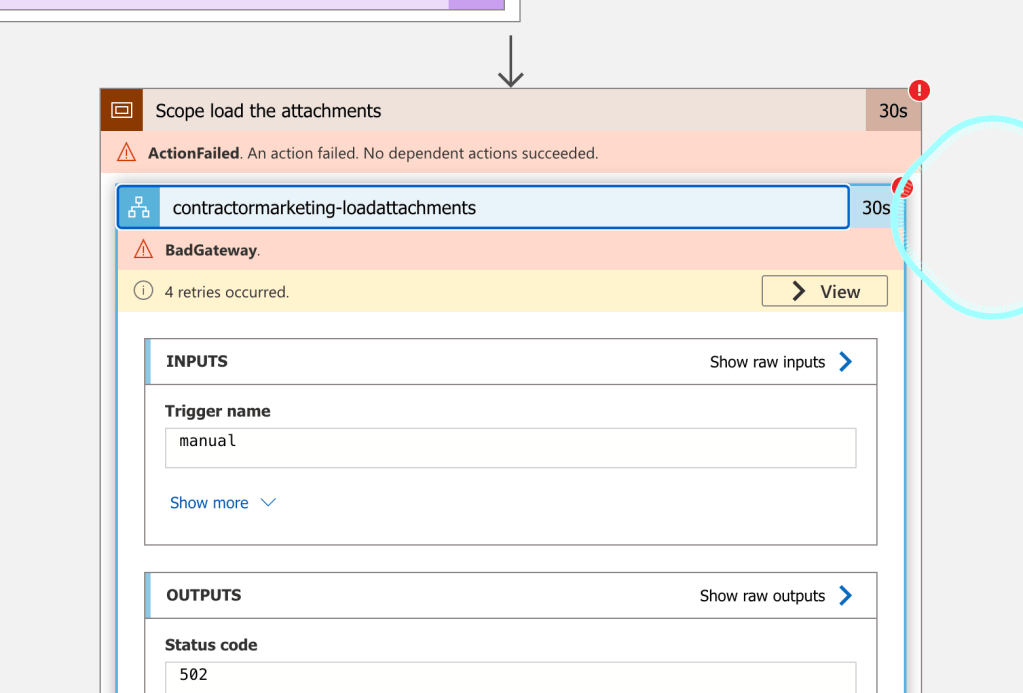
Task: Click the Trigger name field with manual
Action: point(511,448)
